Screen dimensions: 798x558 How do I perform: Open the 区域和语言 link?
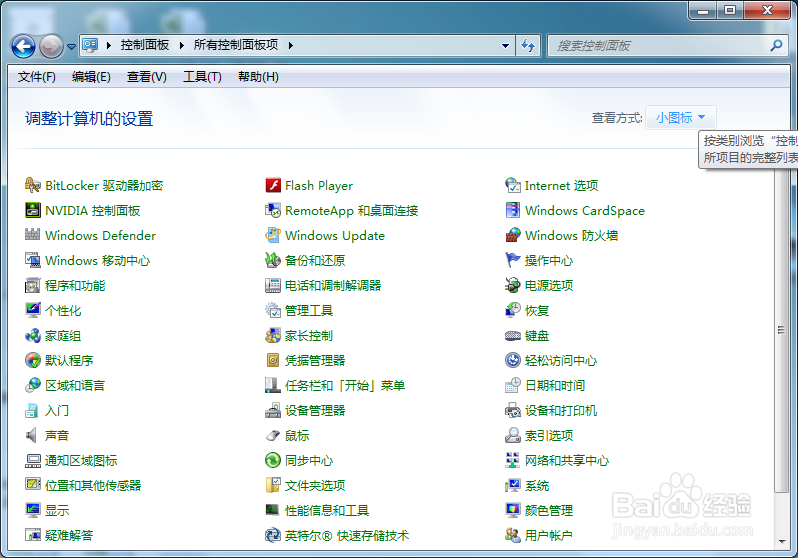click(x=75, y=385)
